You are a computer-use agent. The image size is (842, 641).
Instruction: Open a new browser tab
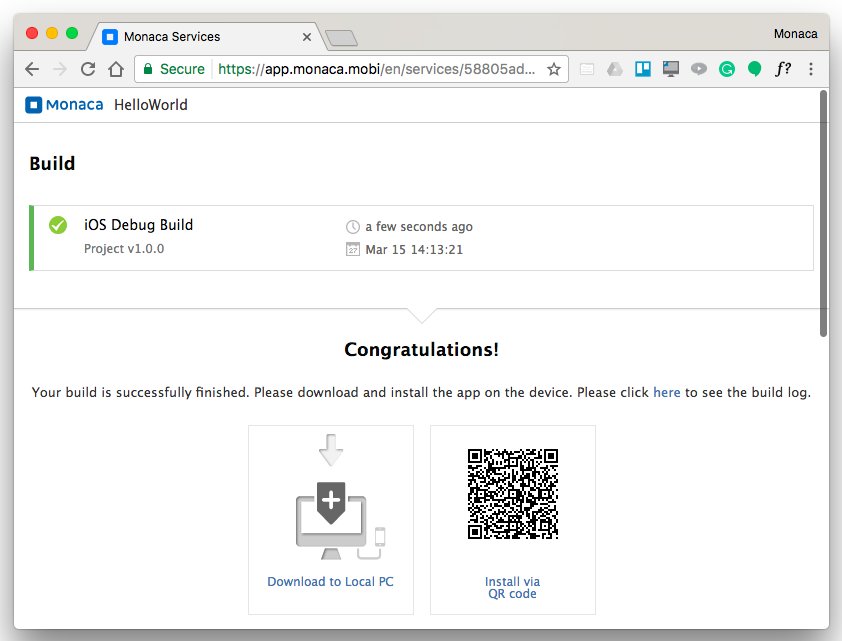pyautogui.click(x=341, y=38)
